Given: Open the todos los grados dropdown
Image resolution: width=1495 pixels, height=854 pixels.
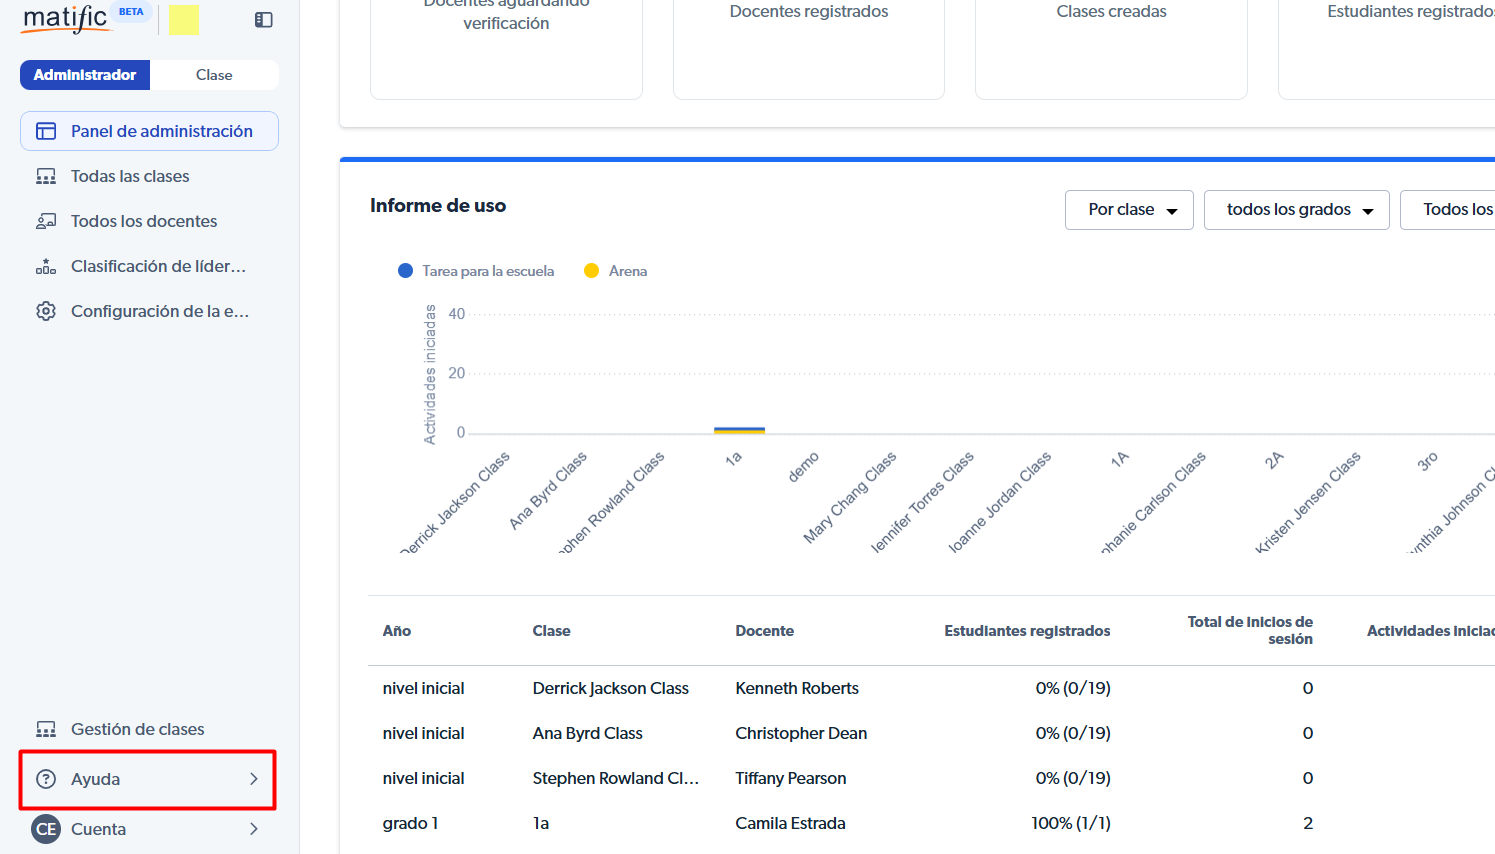Looking at the screenshot, I should [x=1296, y=210].
